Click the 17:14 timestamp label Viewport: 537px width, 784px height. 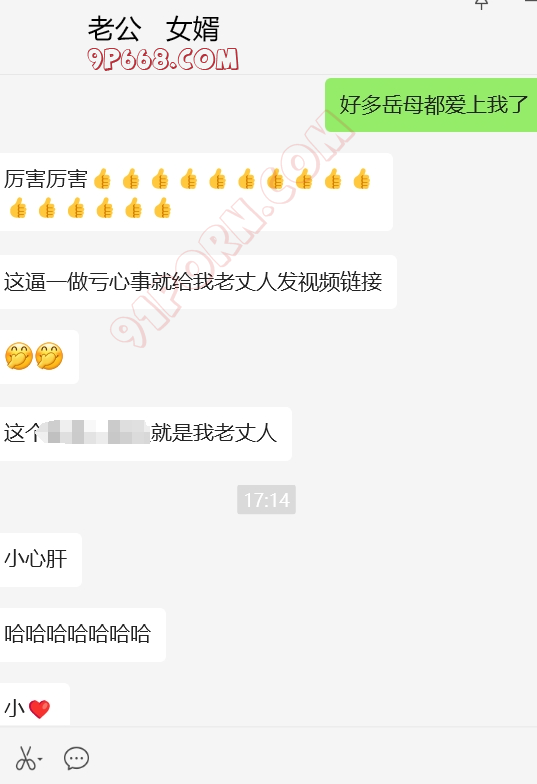(x=266, y=500)
